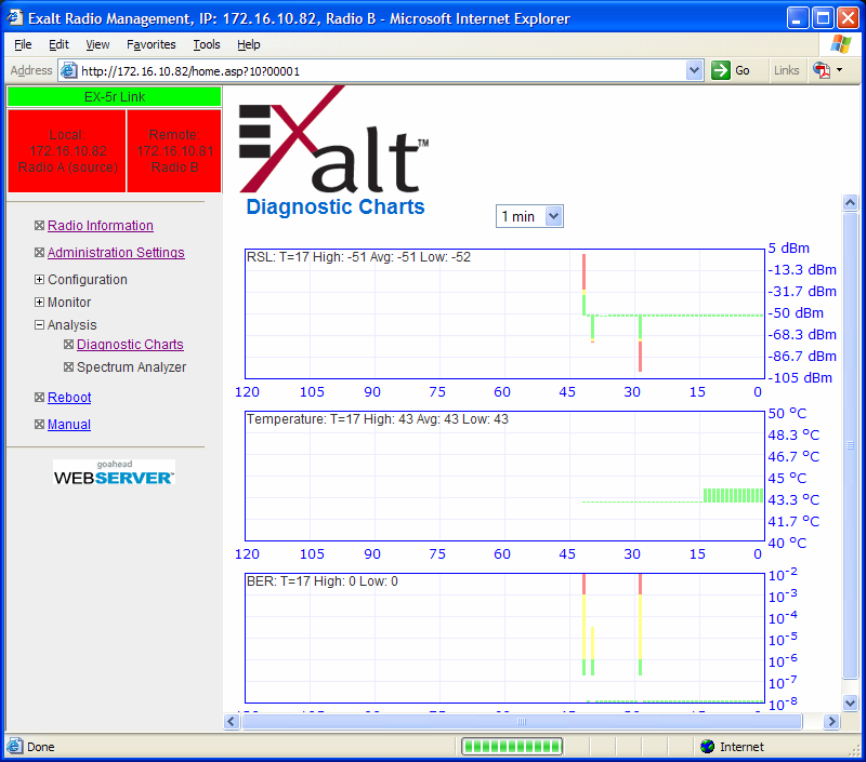Screen dimensions: 866x762
Task: Click the red Remote radio status box
Action: point(175,151)
